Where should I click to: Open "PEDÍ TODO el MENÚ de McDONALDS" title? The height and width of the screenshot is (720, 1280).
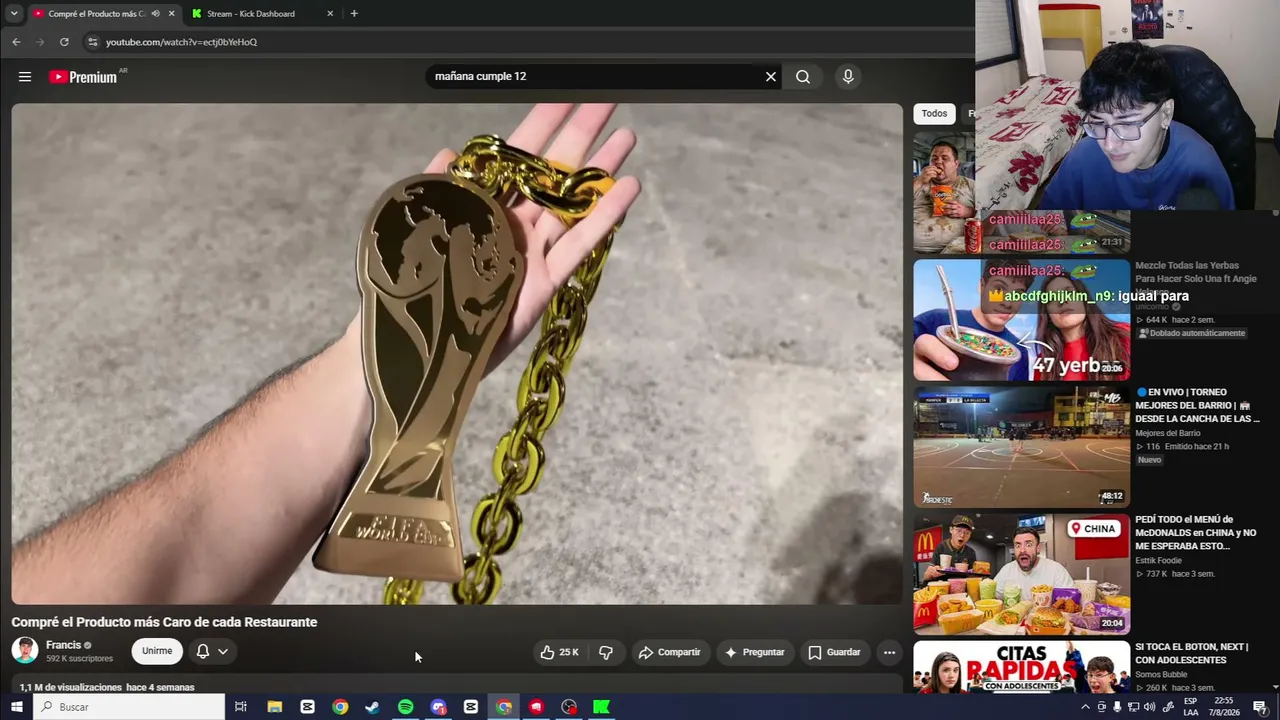(1195, 533)
